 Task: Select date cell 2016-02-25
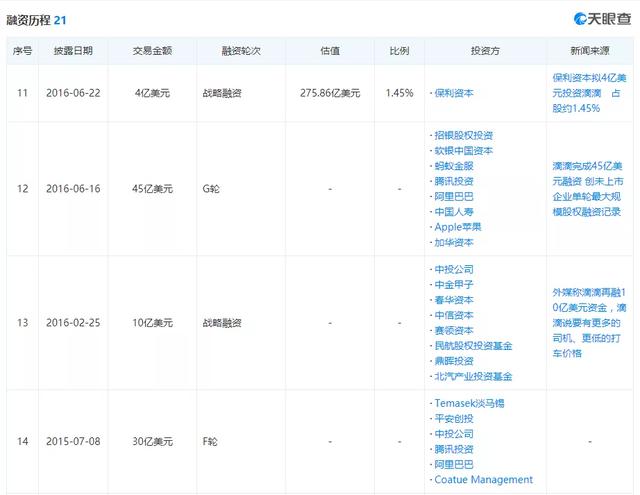tap(73, 323)
